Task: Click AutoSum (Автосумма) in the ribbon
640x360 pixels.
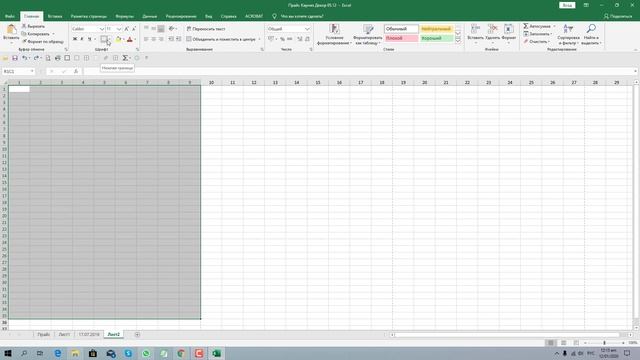Action: [538, 26]
